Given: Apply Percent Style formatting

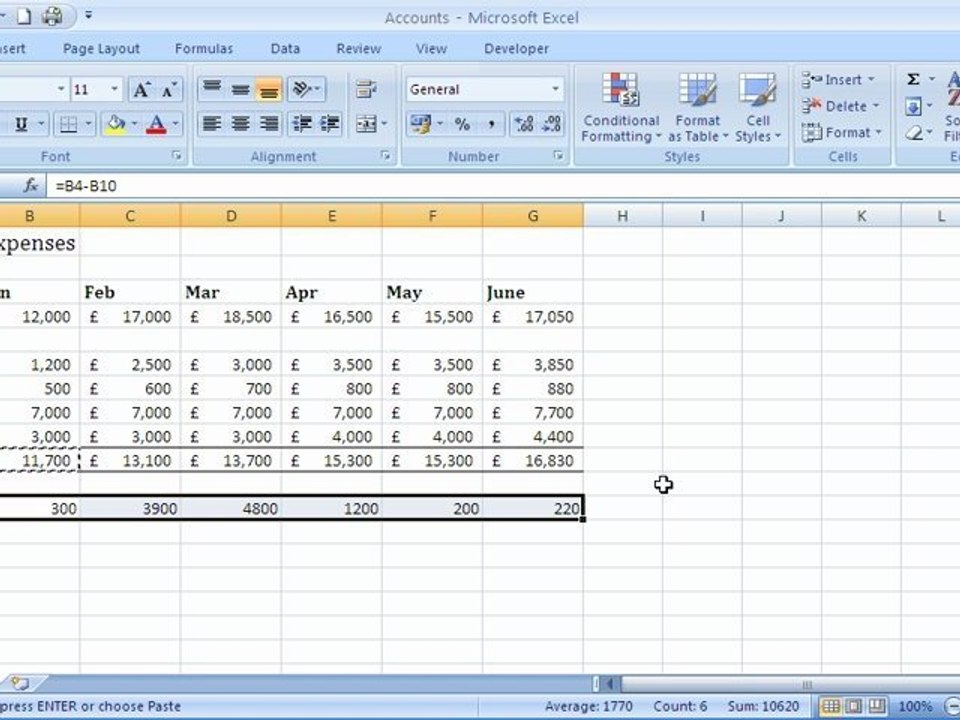Looking at the screenshot, I should [462, 124].
